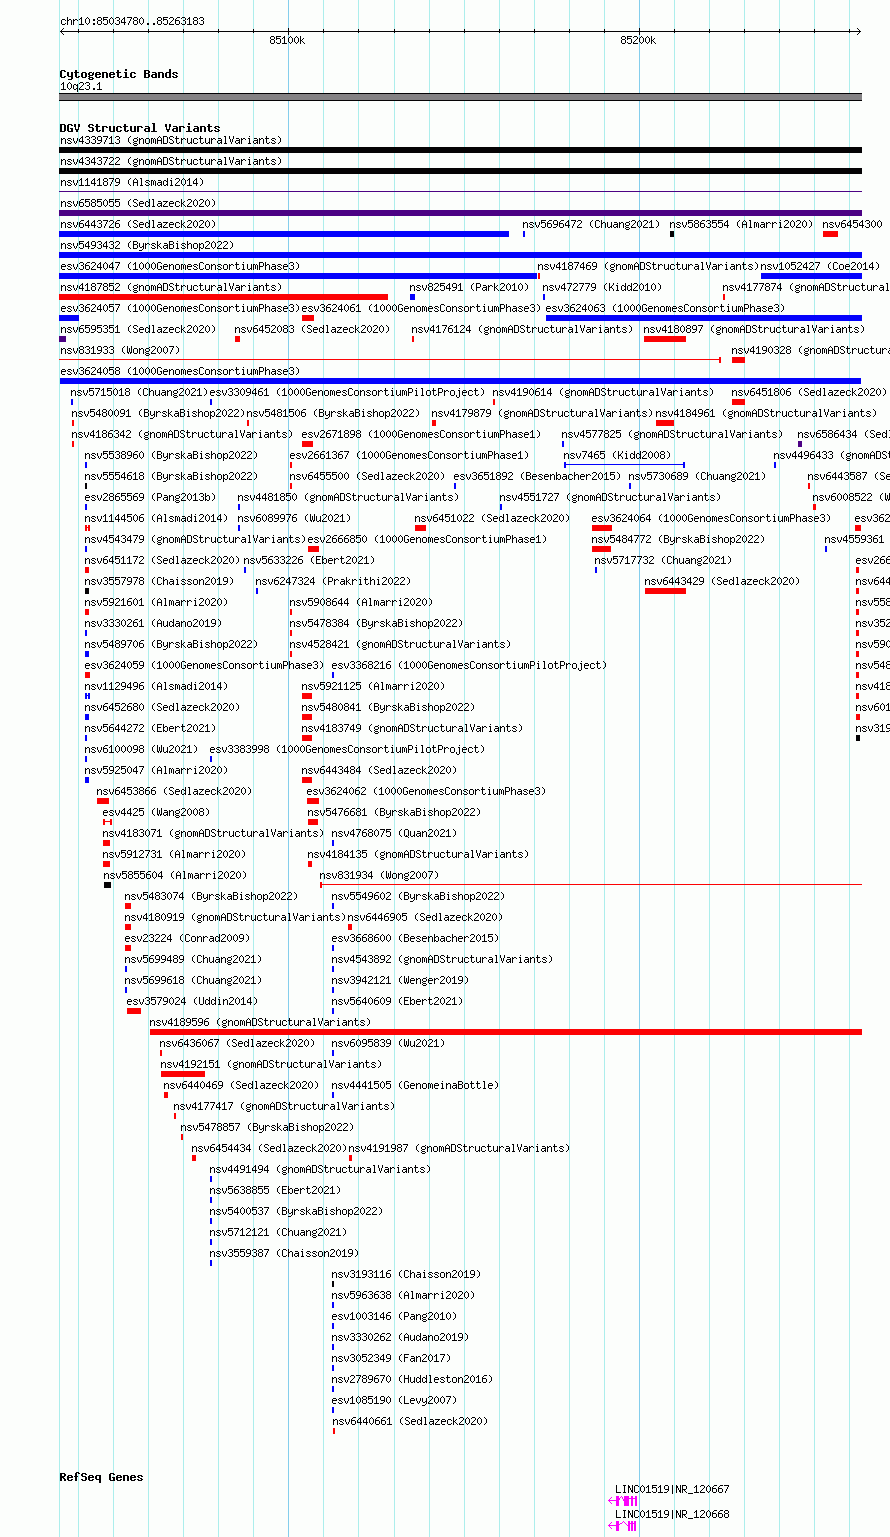This screenshot has width=890, height=1537.
Task: Open nsv4187469 (gnomADStructuralVariants) variant
Action: click(649, 267)
